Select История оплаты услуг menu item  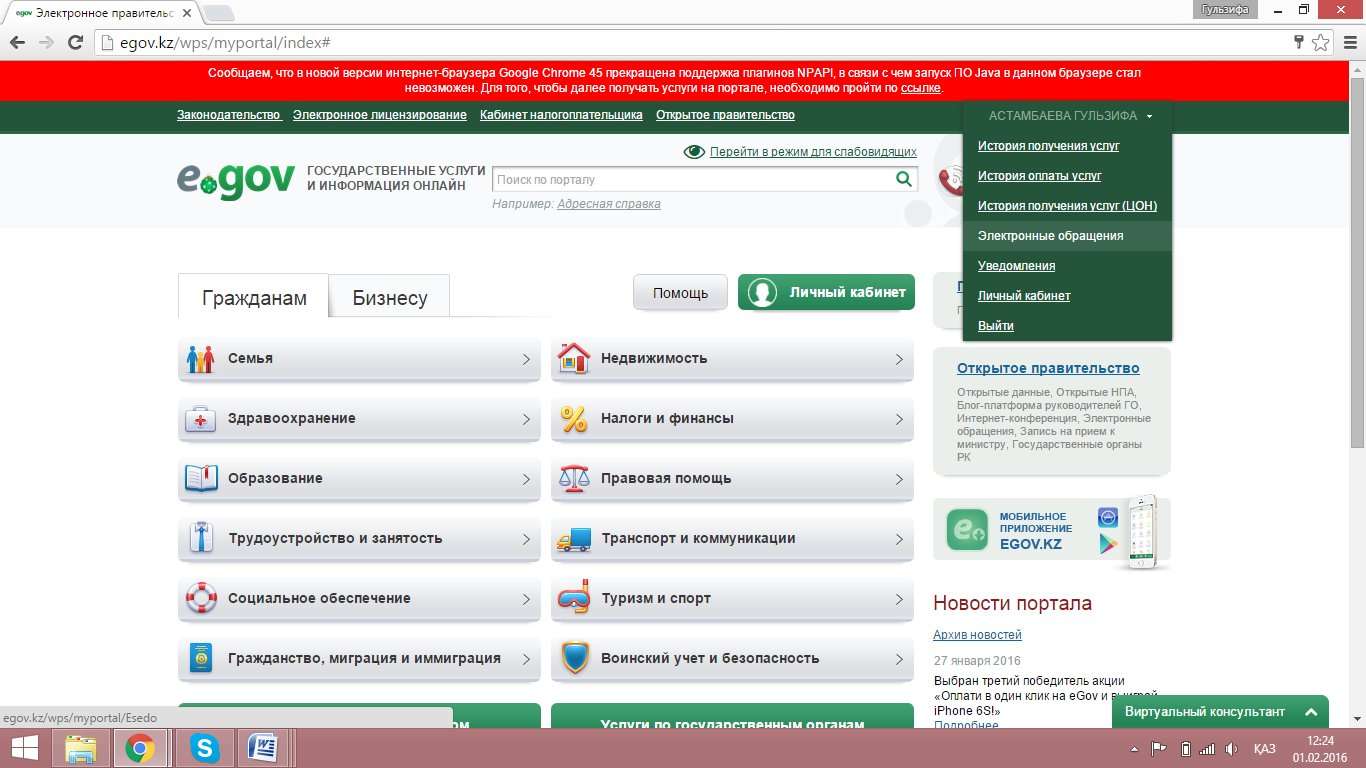coord(1039,176)
